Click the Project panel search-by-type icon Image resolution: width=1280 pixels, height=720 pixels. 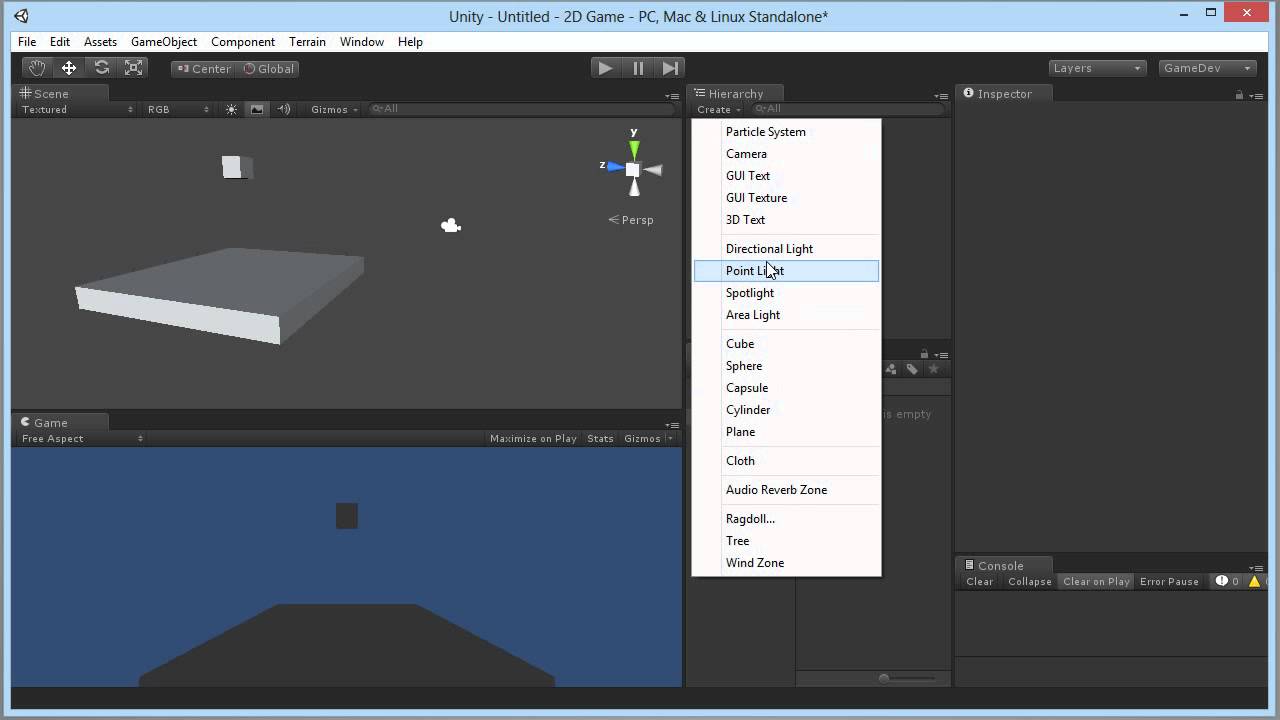pos(890,369)
